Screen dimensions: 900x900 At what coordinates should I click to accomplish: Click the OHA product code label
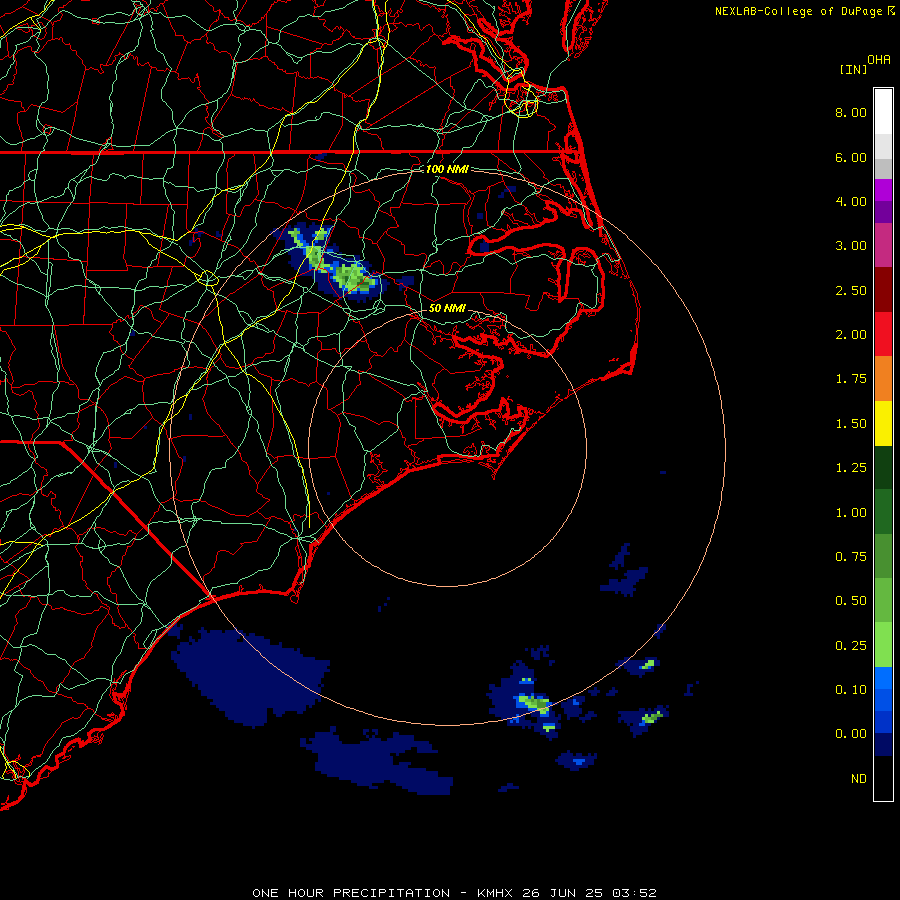tap(879, 60)
